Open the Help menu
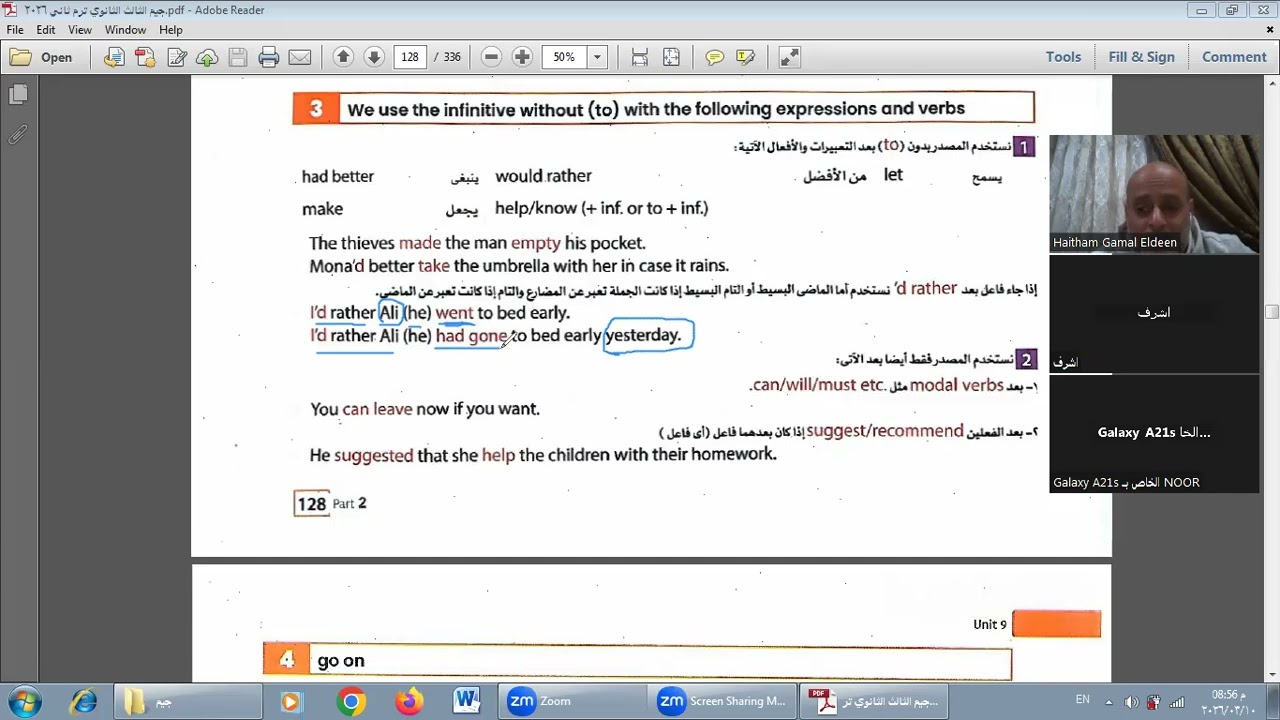The width and height of the screenshot is (1280, 720). point(171,30)
